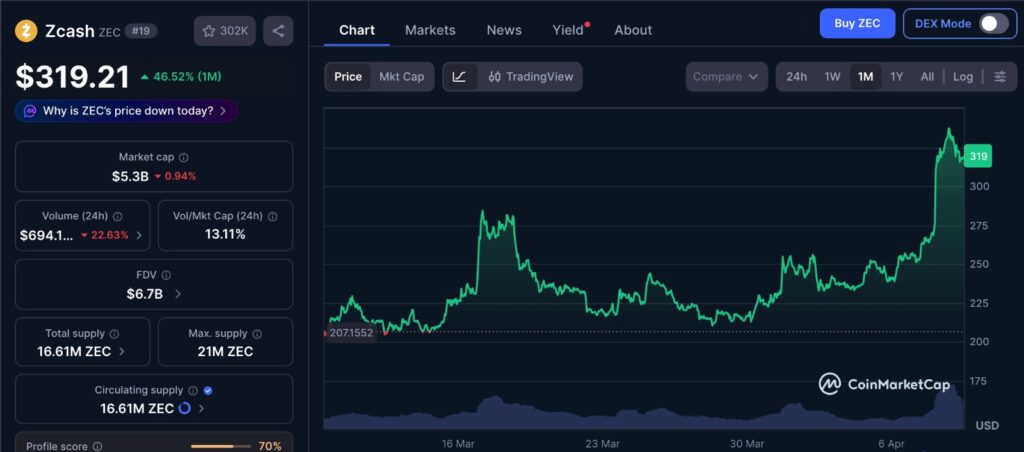Click the FDV info icon
This screenshot has height=452, width=1024.
[166, 275]
